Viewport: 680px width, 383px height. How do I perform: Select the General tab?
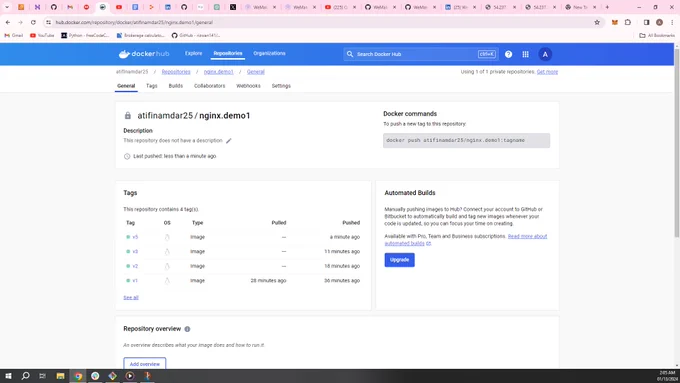[x=126, y=86]
